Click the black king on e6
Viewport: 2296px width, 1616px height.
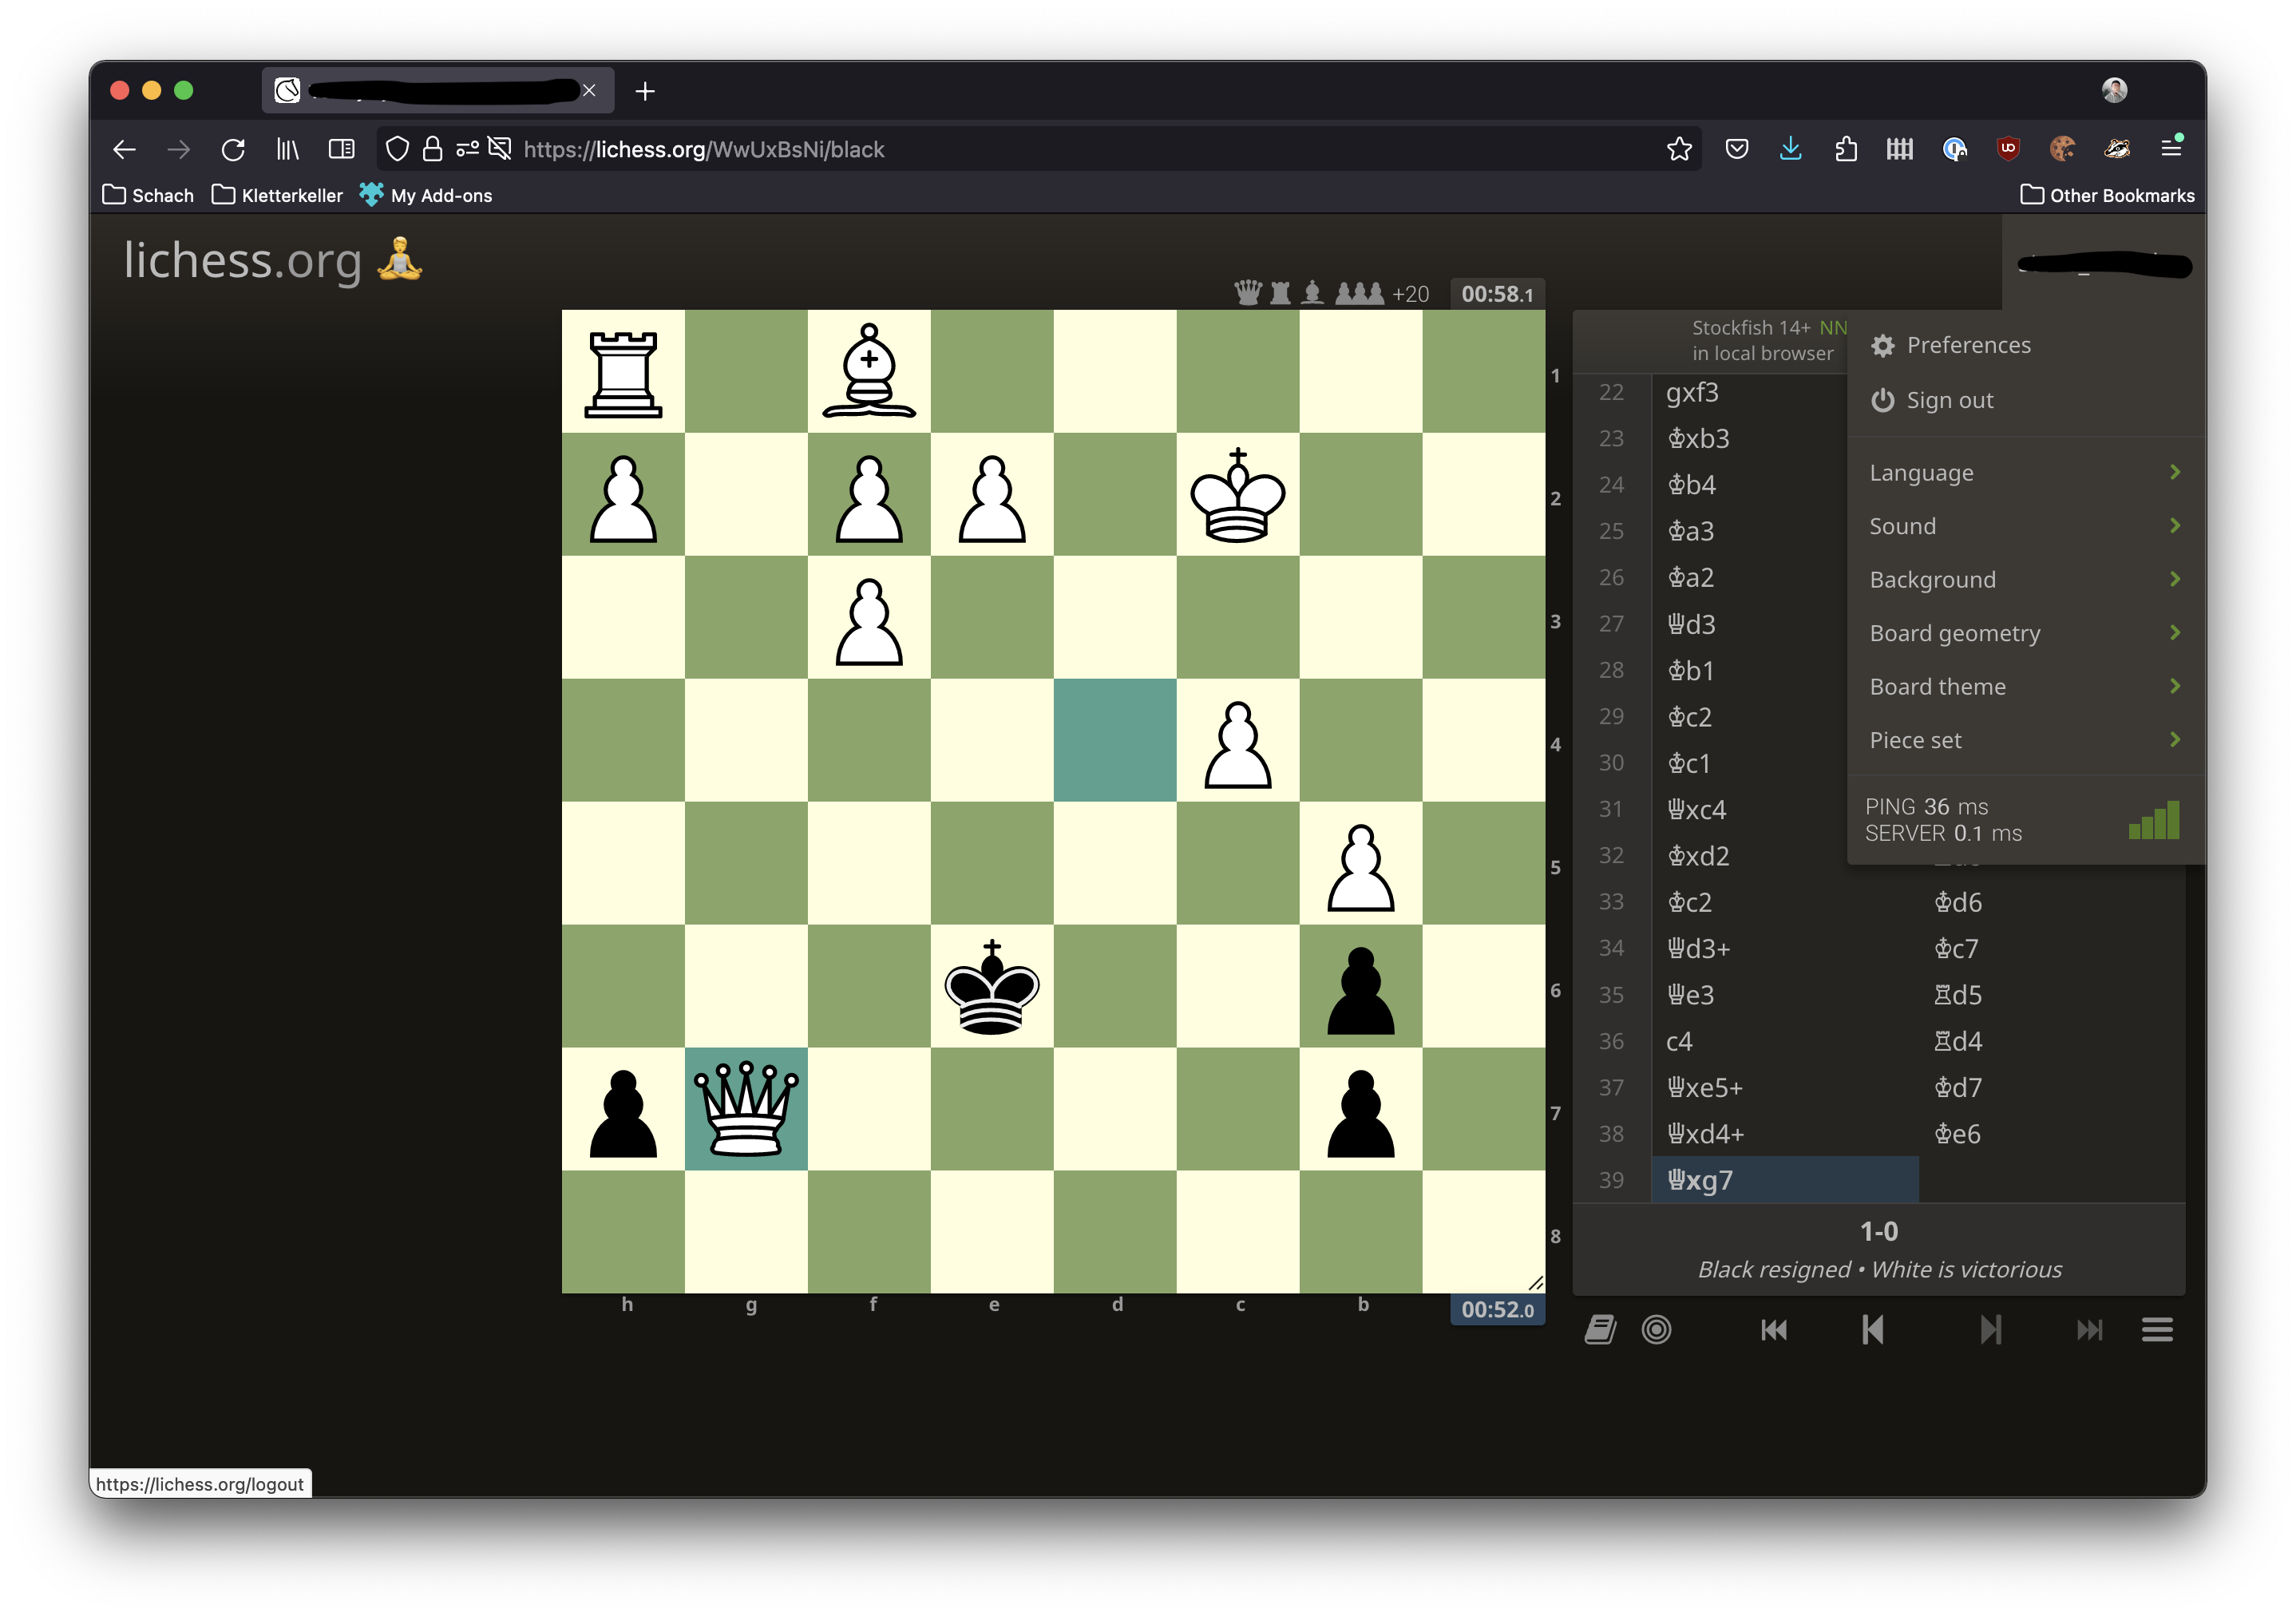click(992, 986)
